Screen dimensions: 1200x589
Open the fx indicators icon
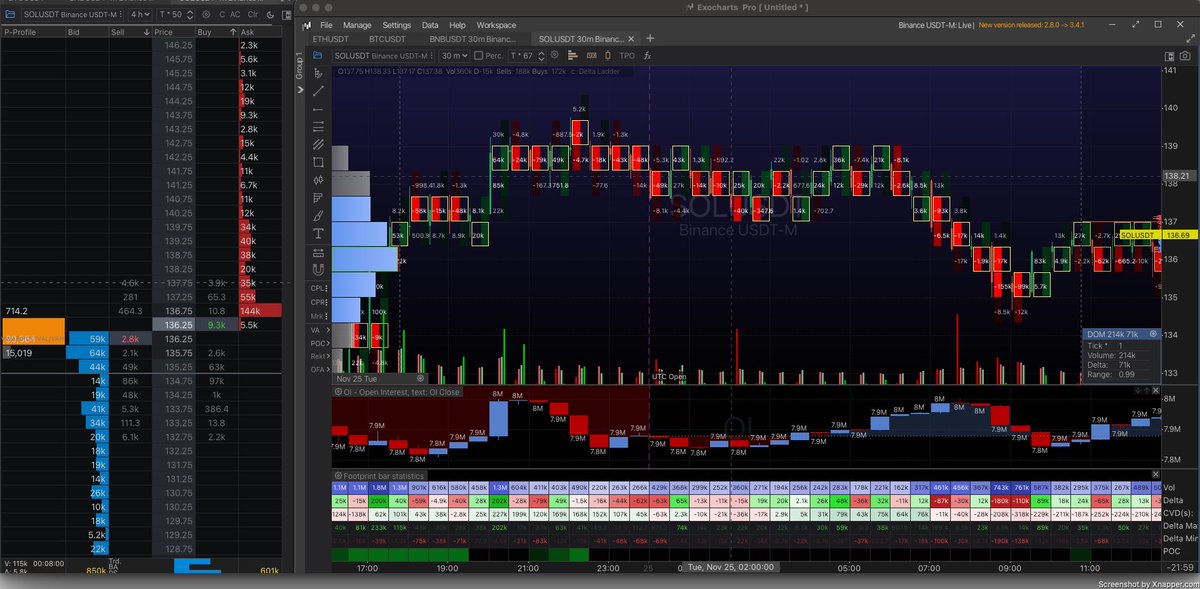[647, 56]
